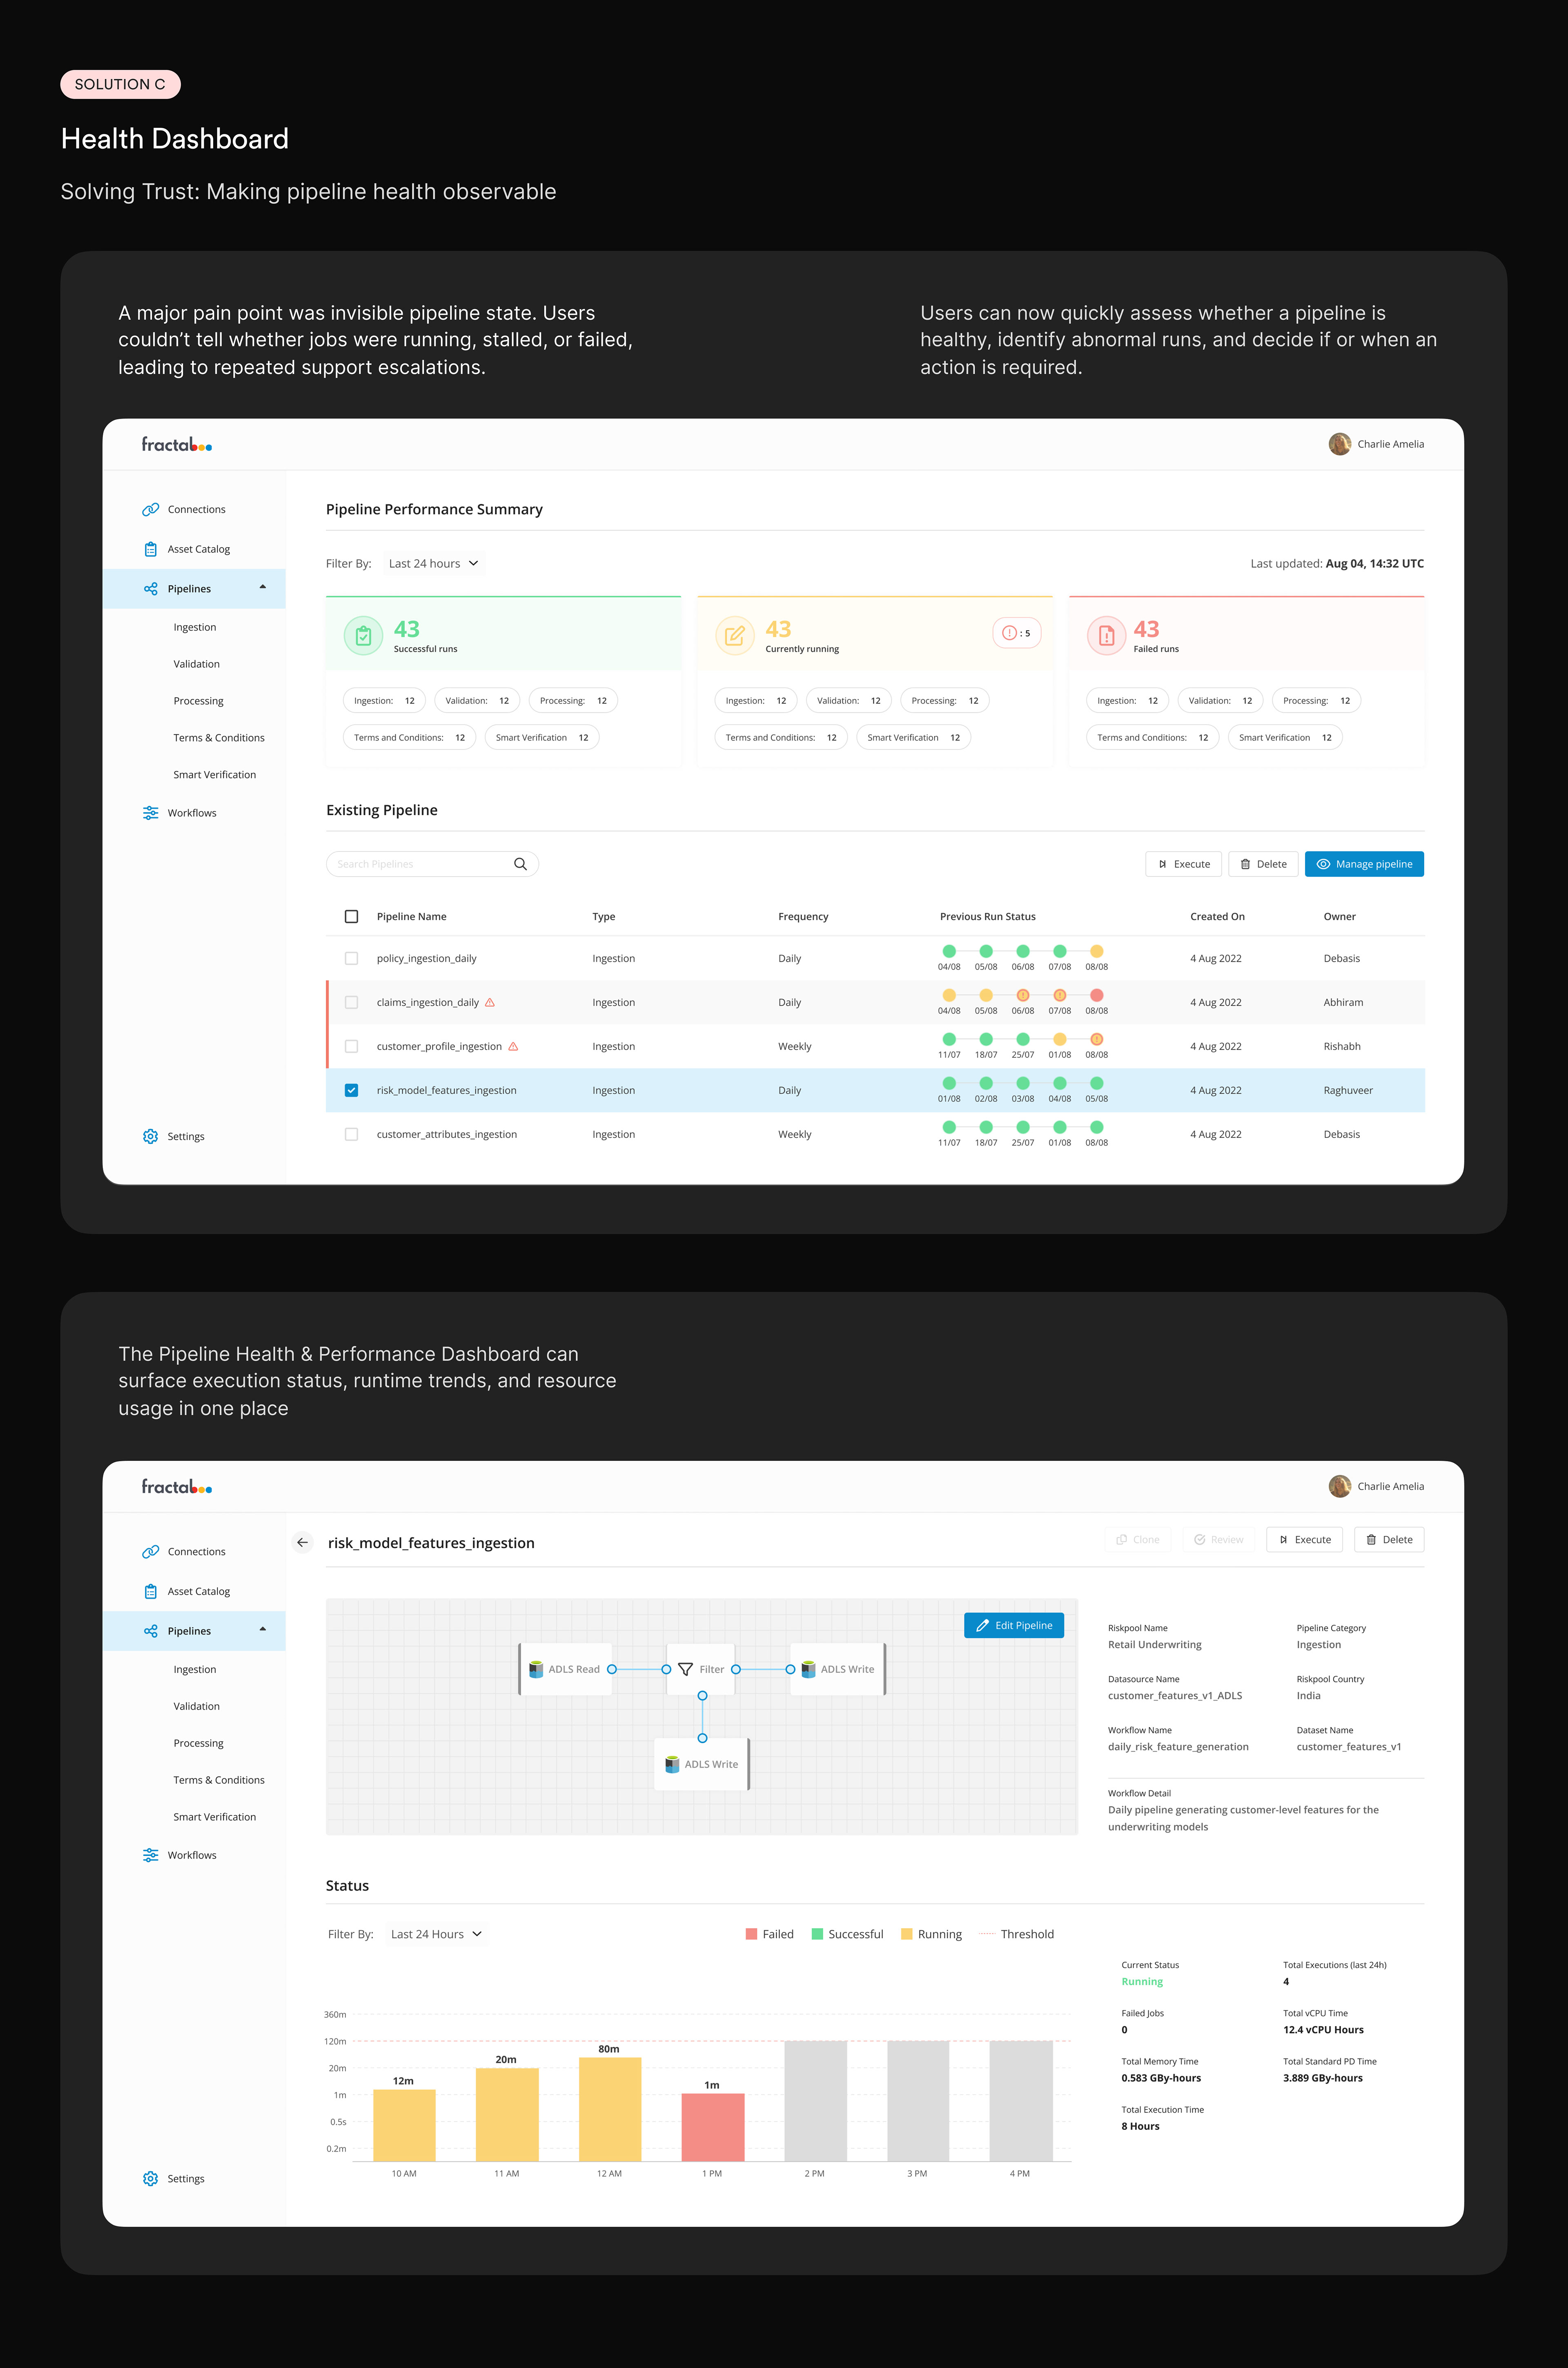Click the red Failed legend swatch
Viewport: 1568px width, 2368px height.
click(x=751, y=1934)
